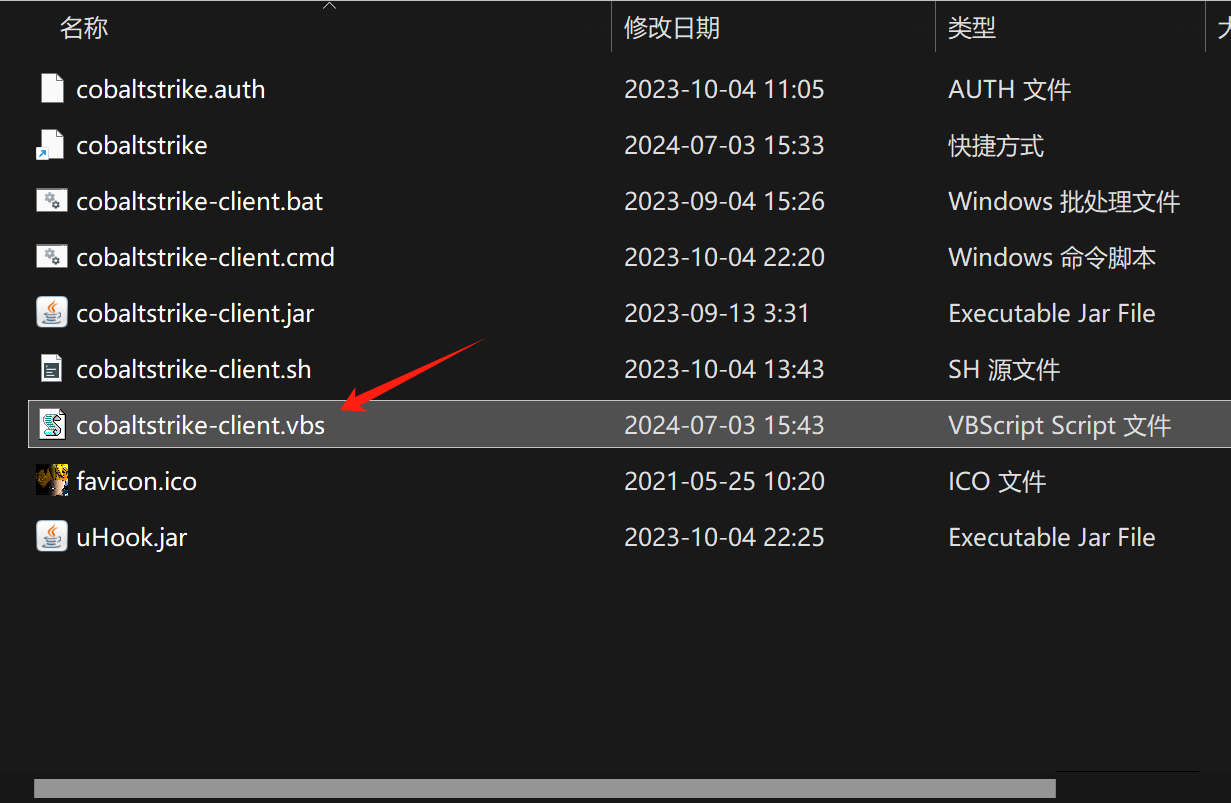
Task: Select file name cobaltstrike-client.cmd
Action: pyautogui.click(x=205, y=257)
